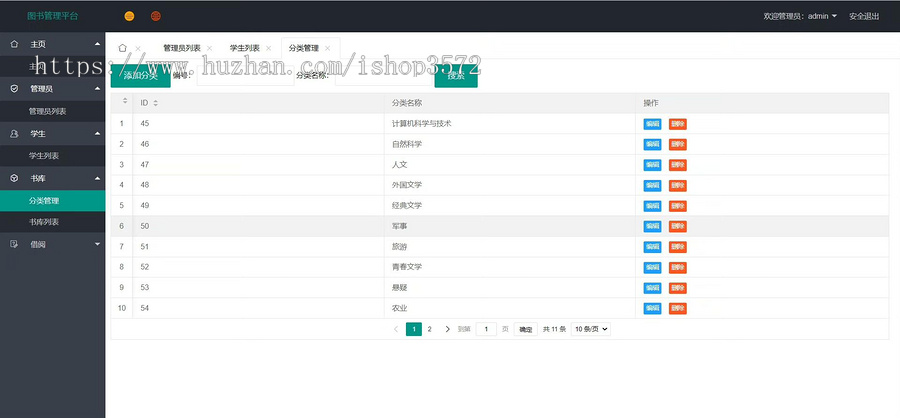Close the 学生列表 tab
Viewport: 900px width, 418px height.
click(x=268, y=48)
